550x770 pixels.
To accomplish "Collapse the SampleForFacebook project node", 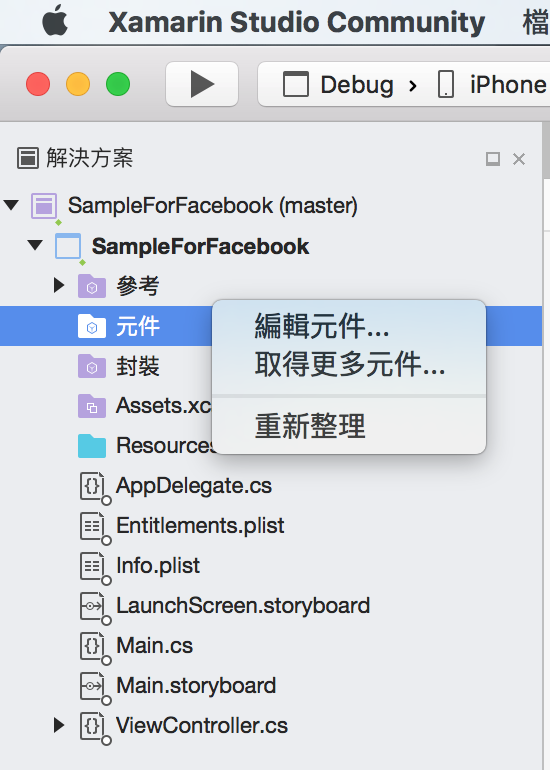I will [x=35, y=245].
